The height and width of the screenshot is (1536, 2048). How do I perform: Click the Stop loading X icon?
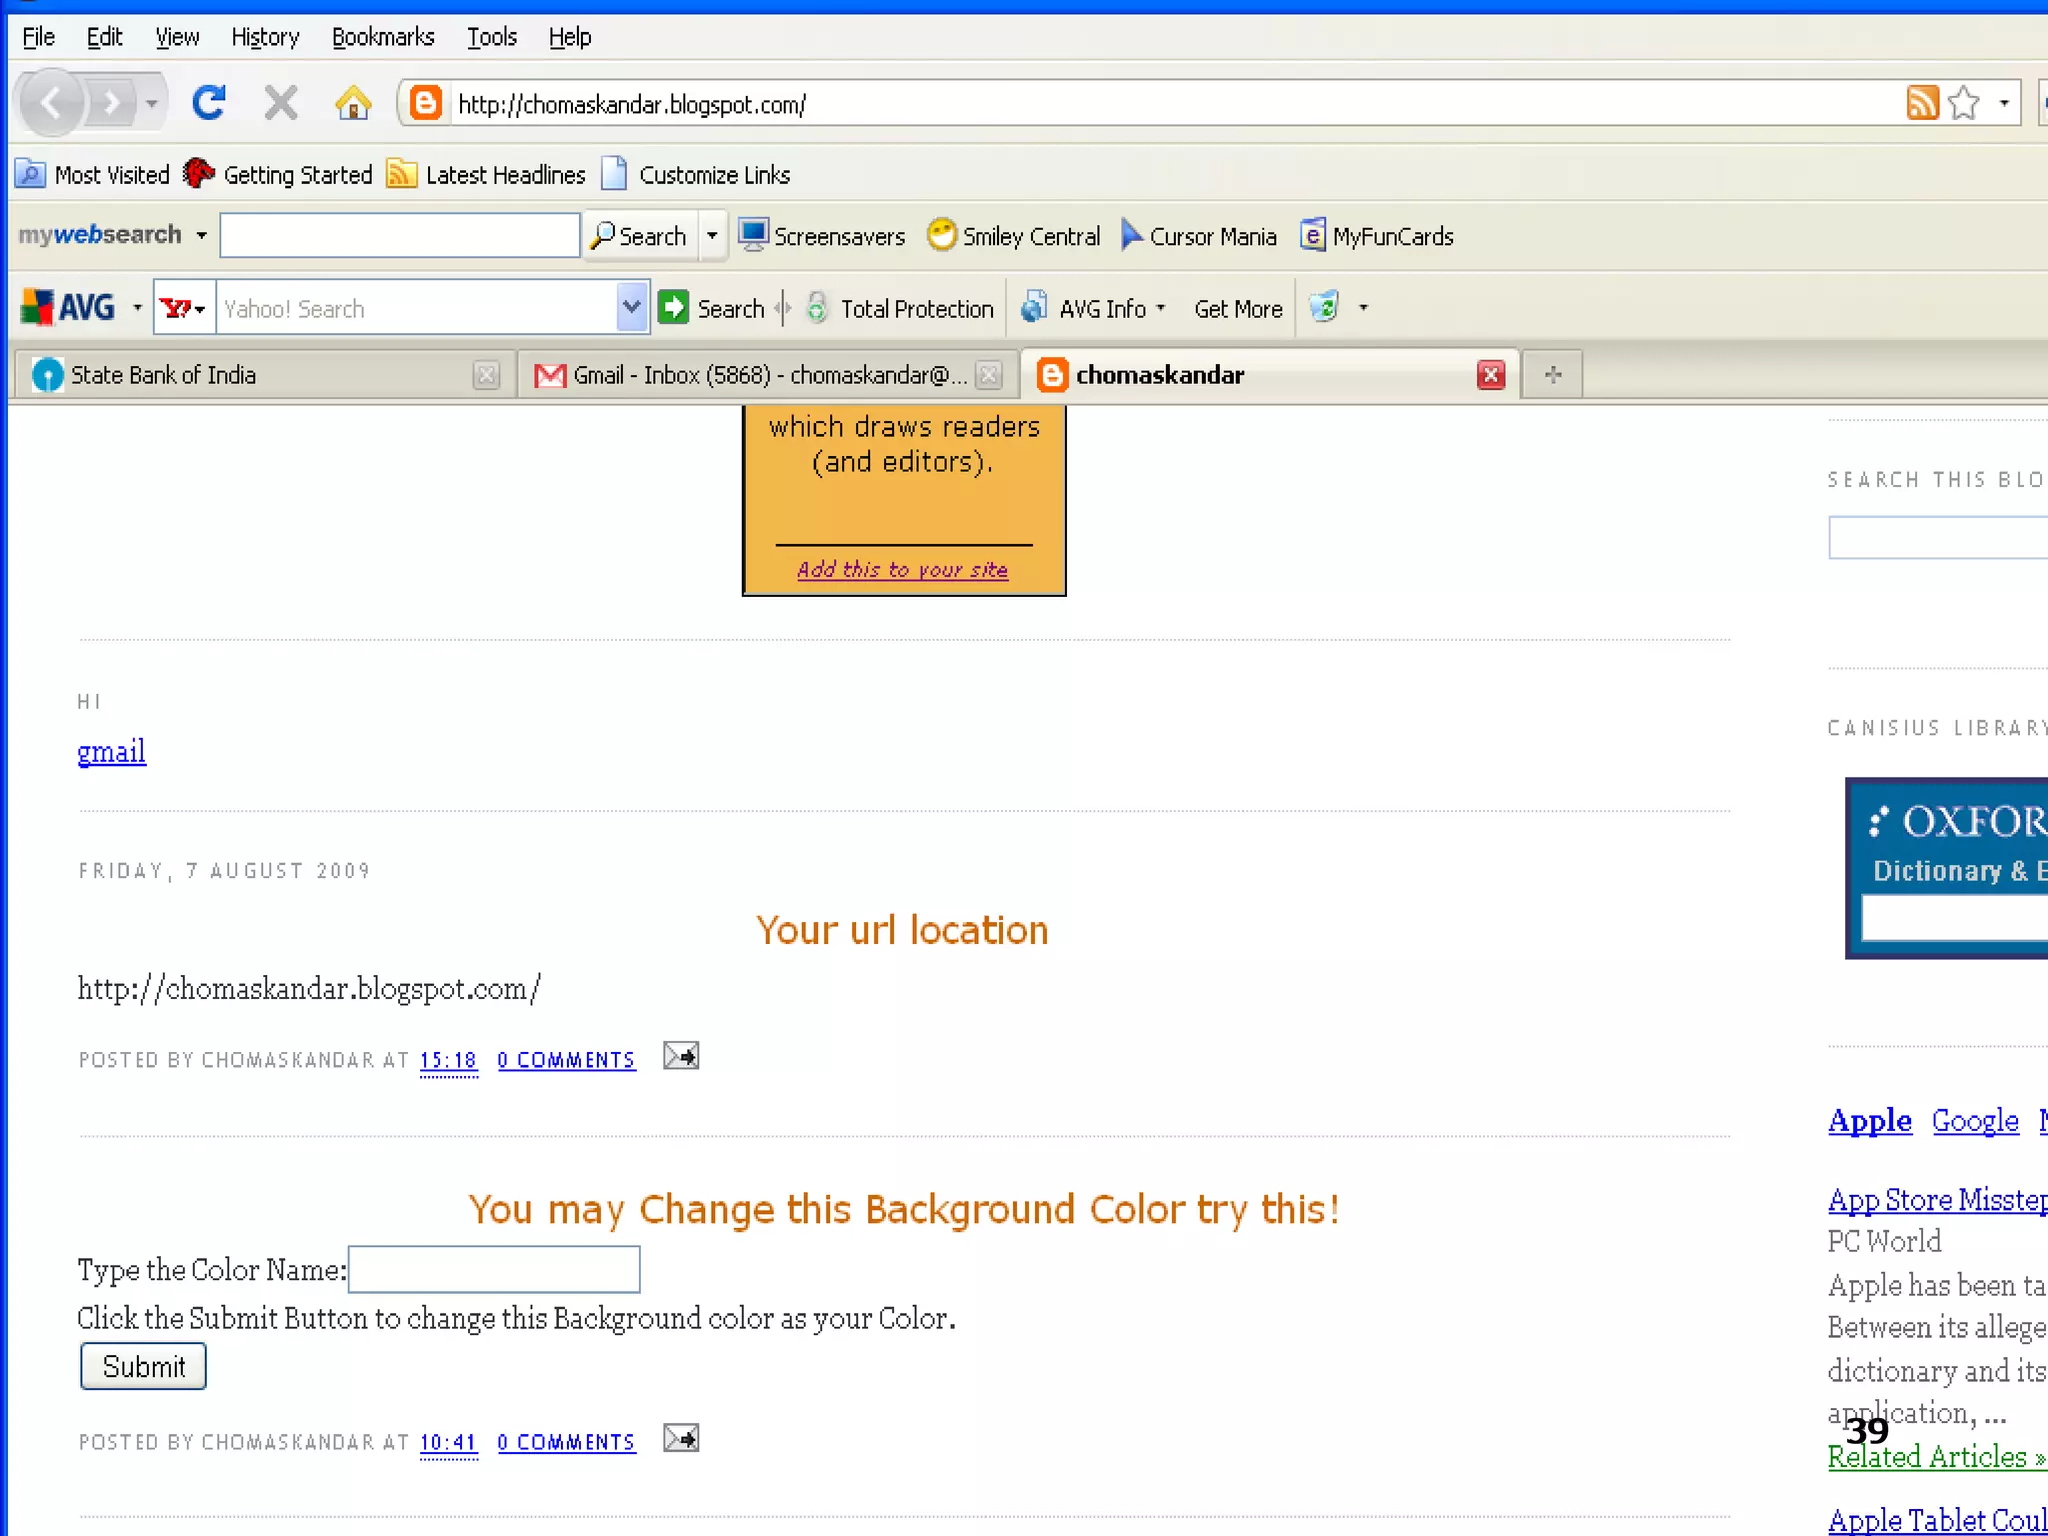pos(281,102)
